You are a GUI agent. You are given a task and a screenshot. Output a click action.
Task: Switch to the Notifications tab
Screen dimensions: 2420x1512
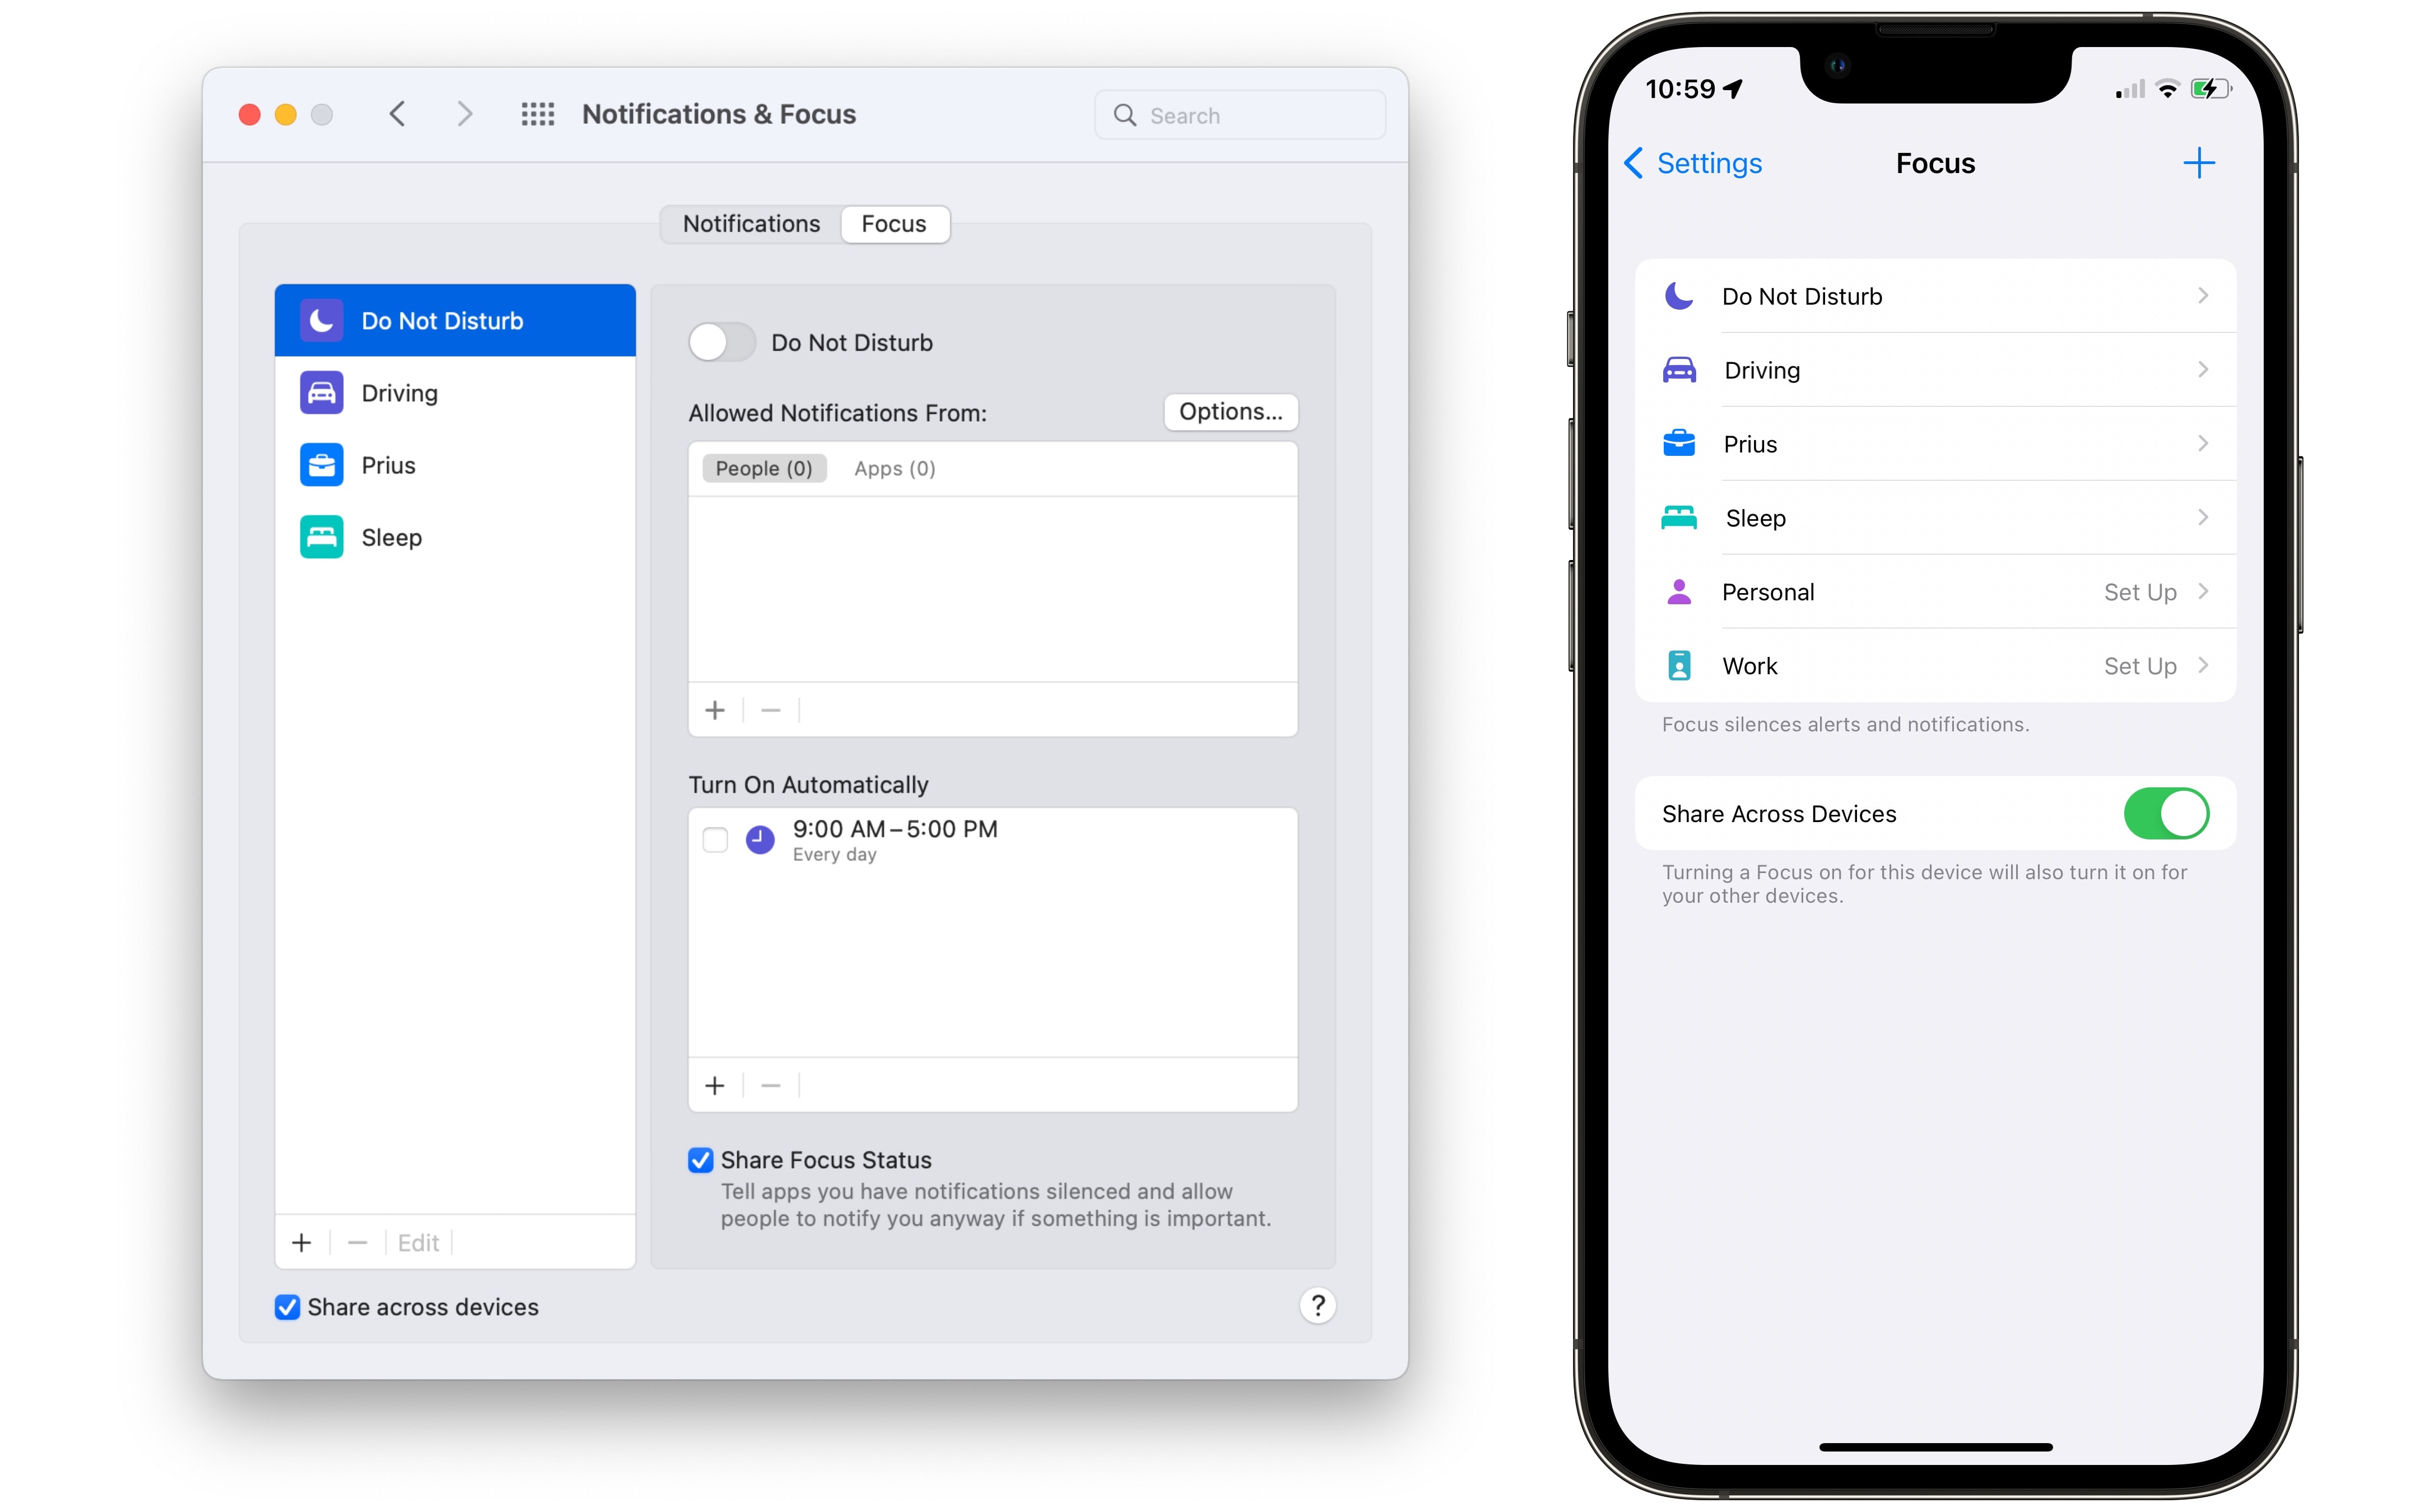751,224
